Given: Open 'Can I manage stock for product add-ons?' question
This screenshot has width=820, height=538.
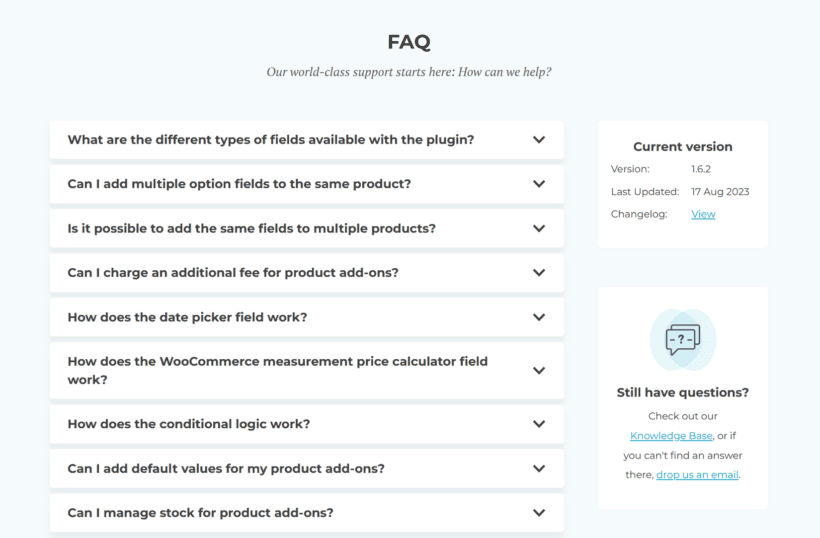Looking at the screenshot, I should click(x=306, y=512).
